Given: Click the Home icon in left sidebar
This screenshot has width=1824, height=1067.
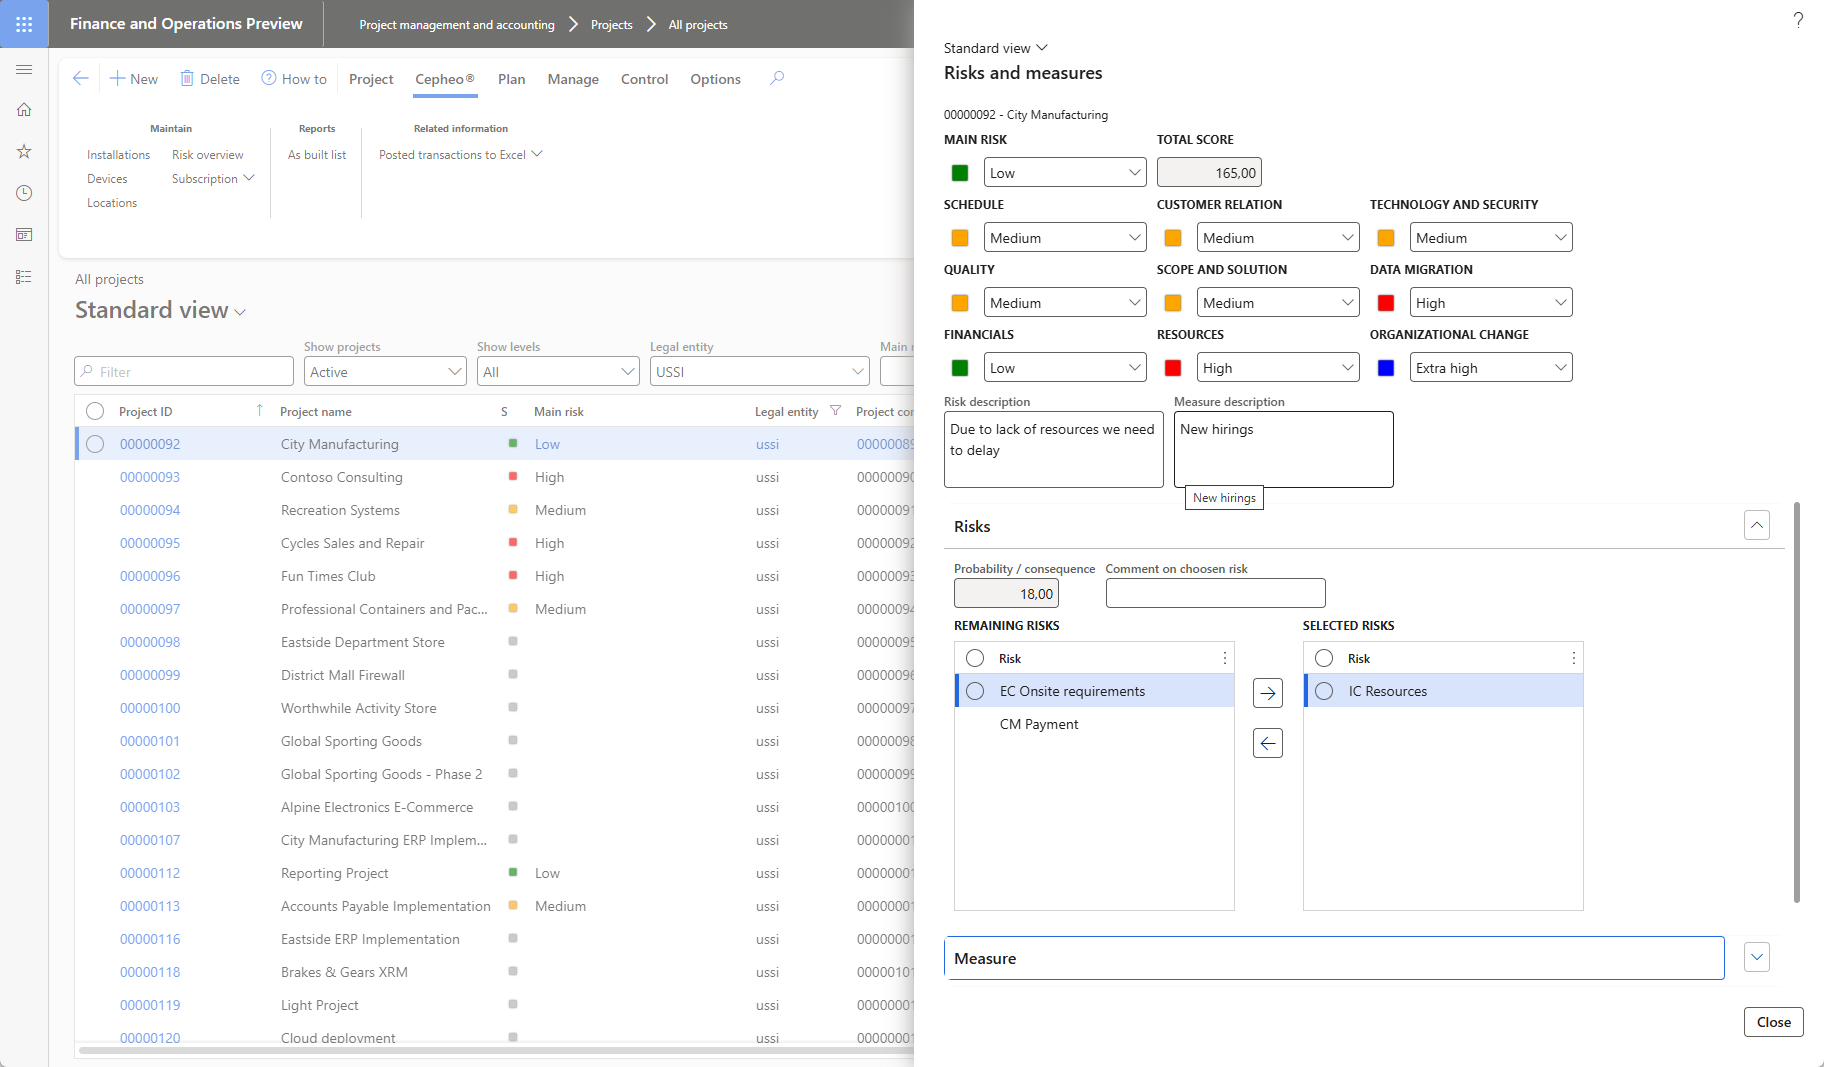Looking at the screenshot, I should [x=24, y=110].
